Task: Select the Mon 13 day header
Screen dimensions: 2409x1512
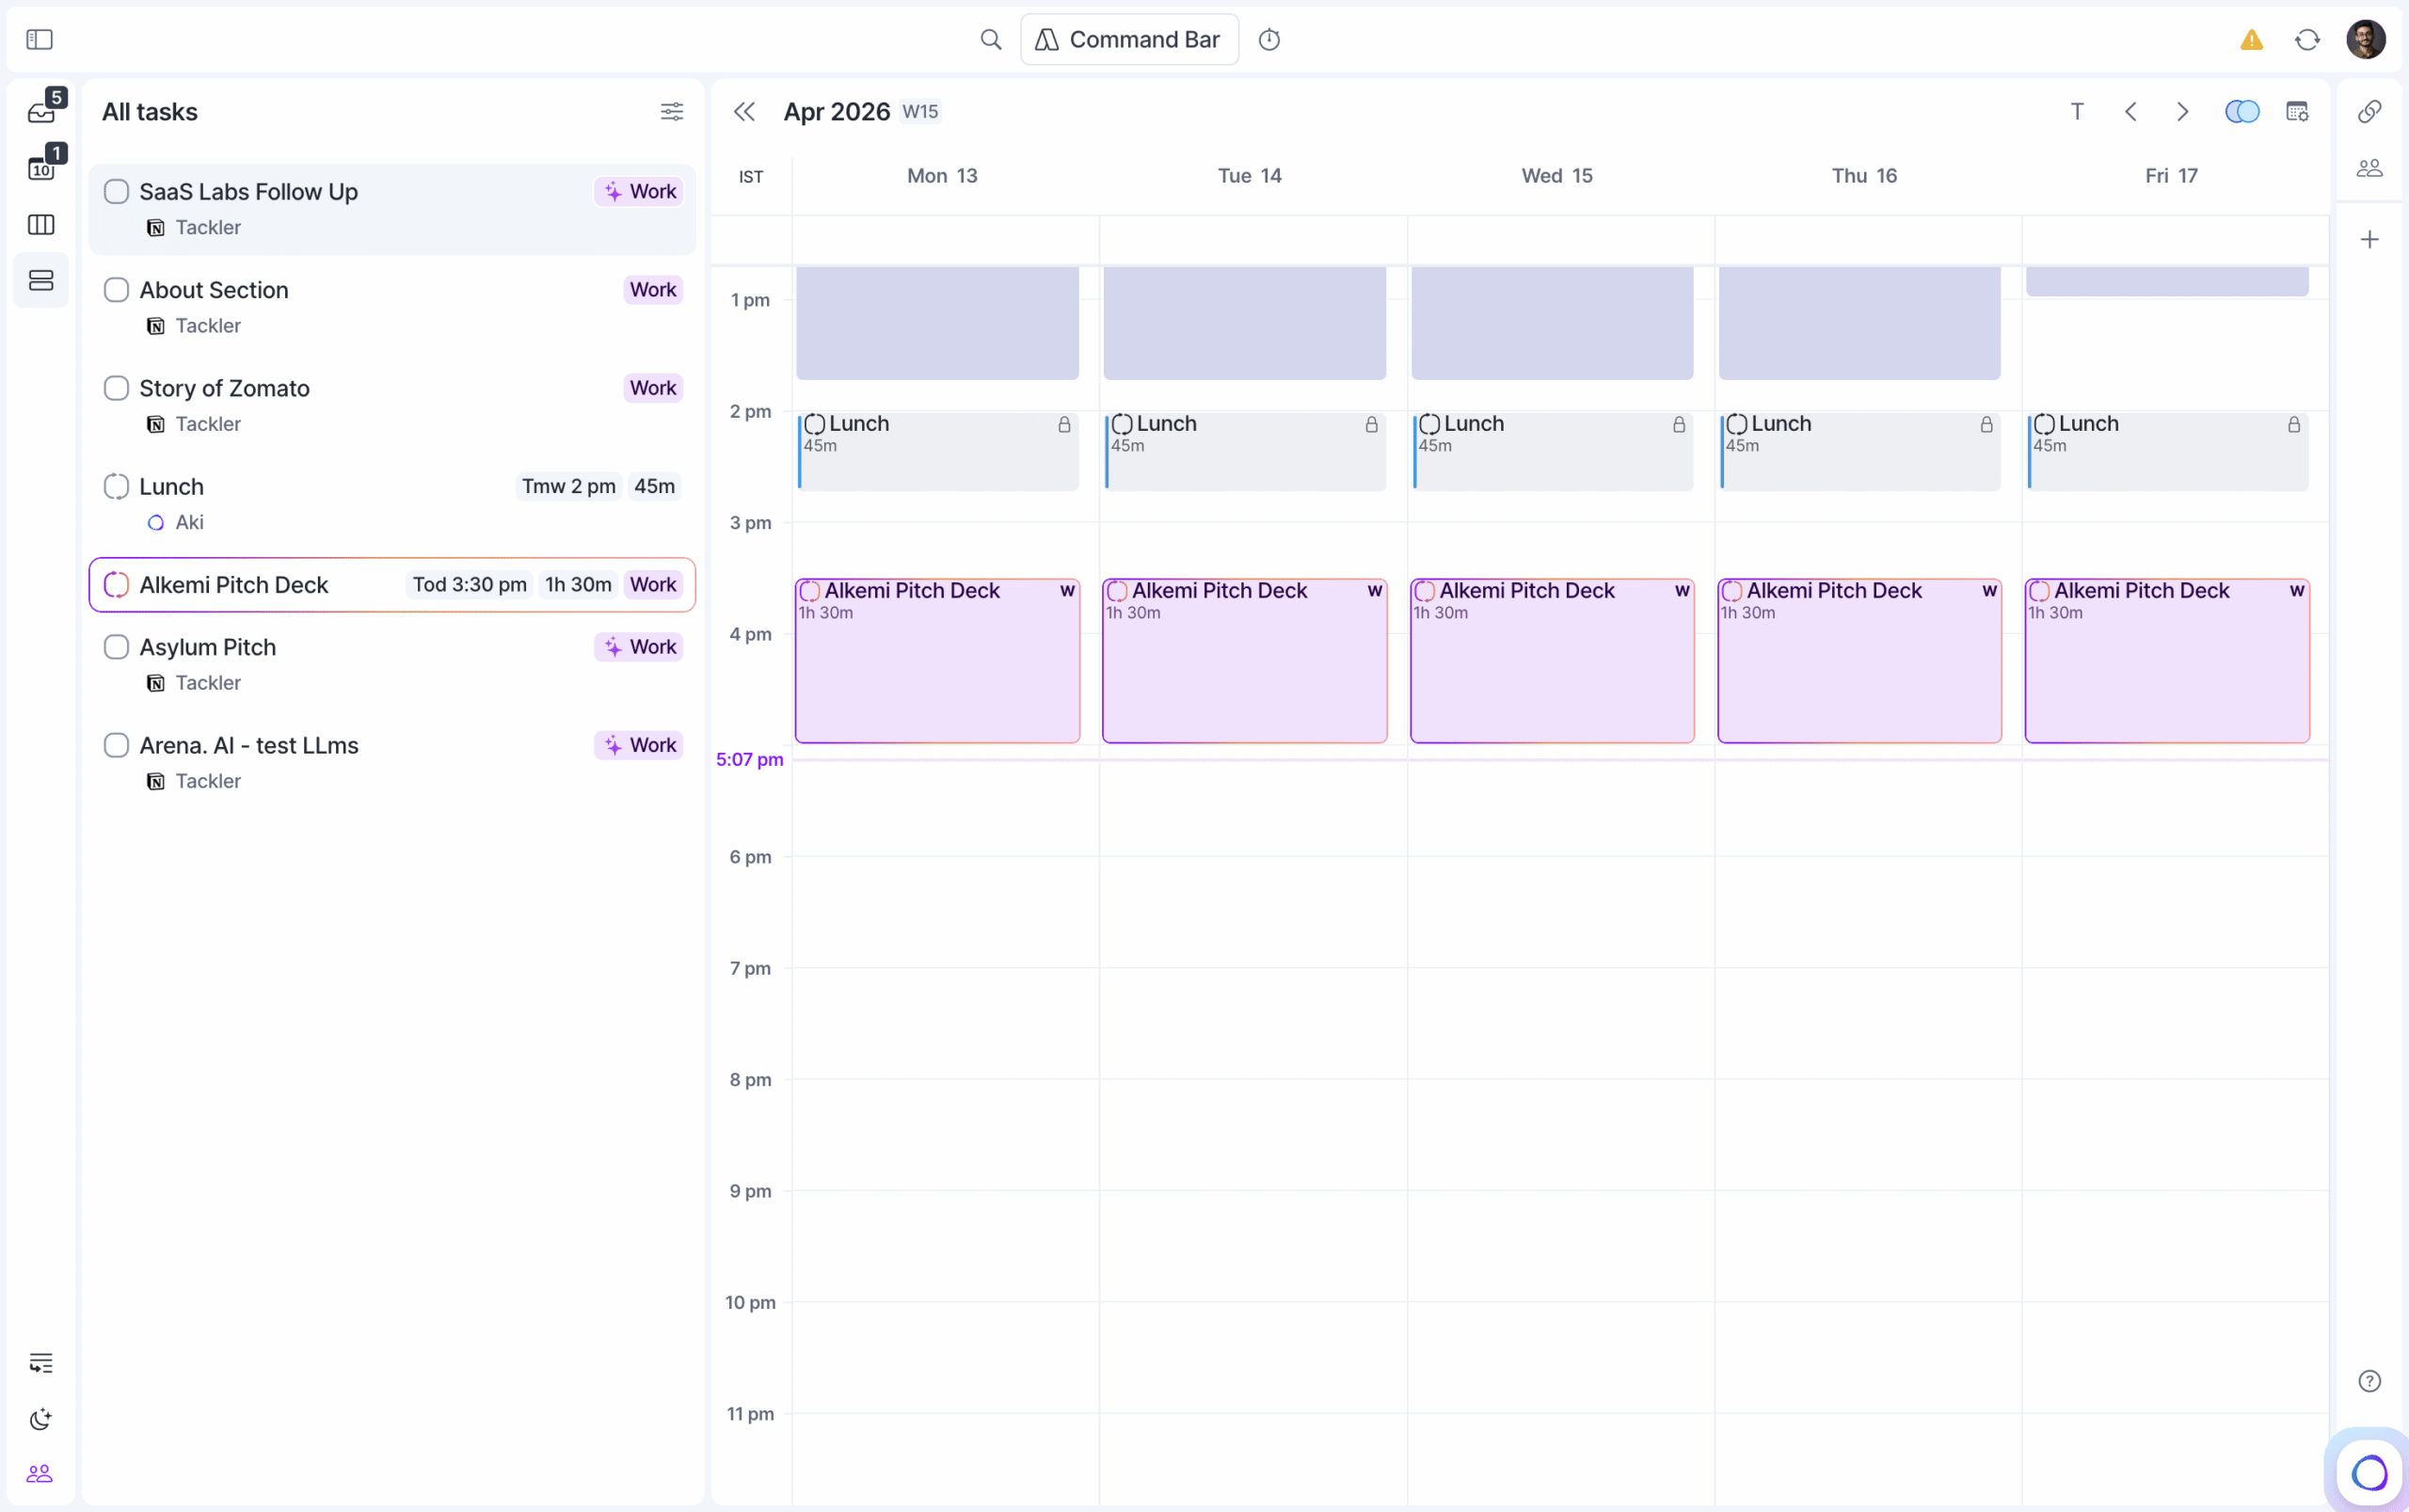Action: [x=942, y=175]
